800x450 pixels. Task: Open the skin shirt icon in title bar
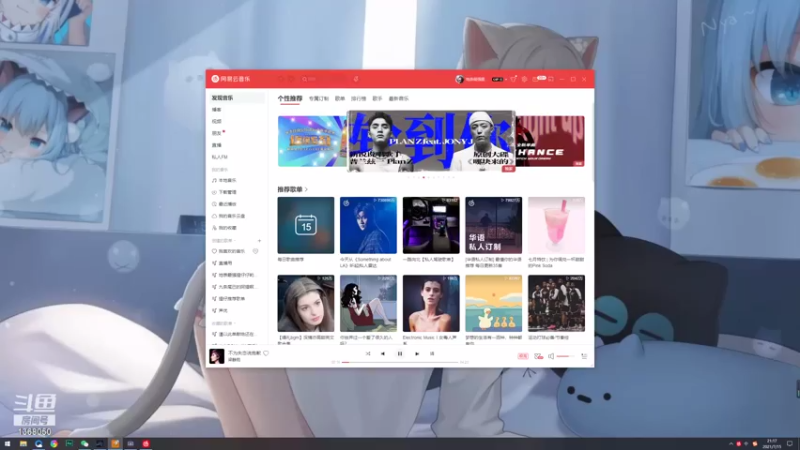(513, 79)
